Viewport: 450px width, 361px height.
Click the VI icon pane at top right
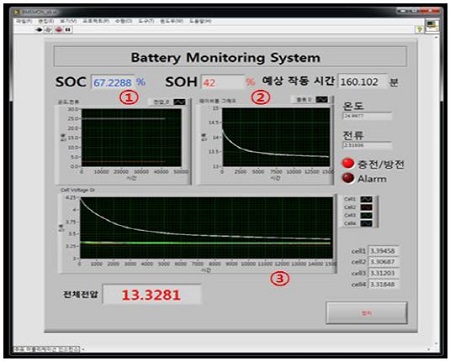432,25
